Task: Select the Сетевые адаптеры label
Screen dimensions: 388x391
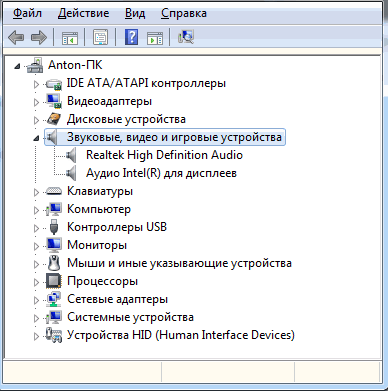Action: pyautogui.click(x=117, y=299)
